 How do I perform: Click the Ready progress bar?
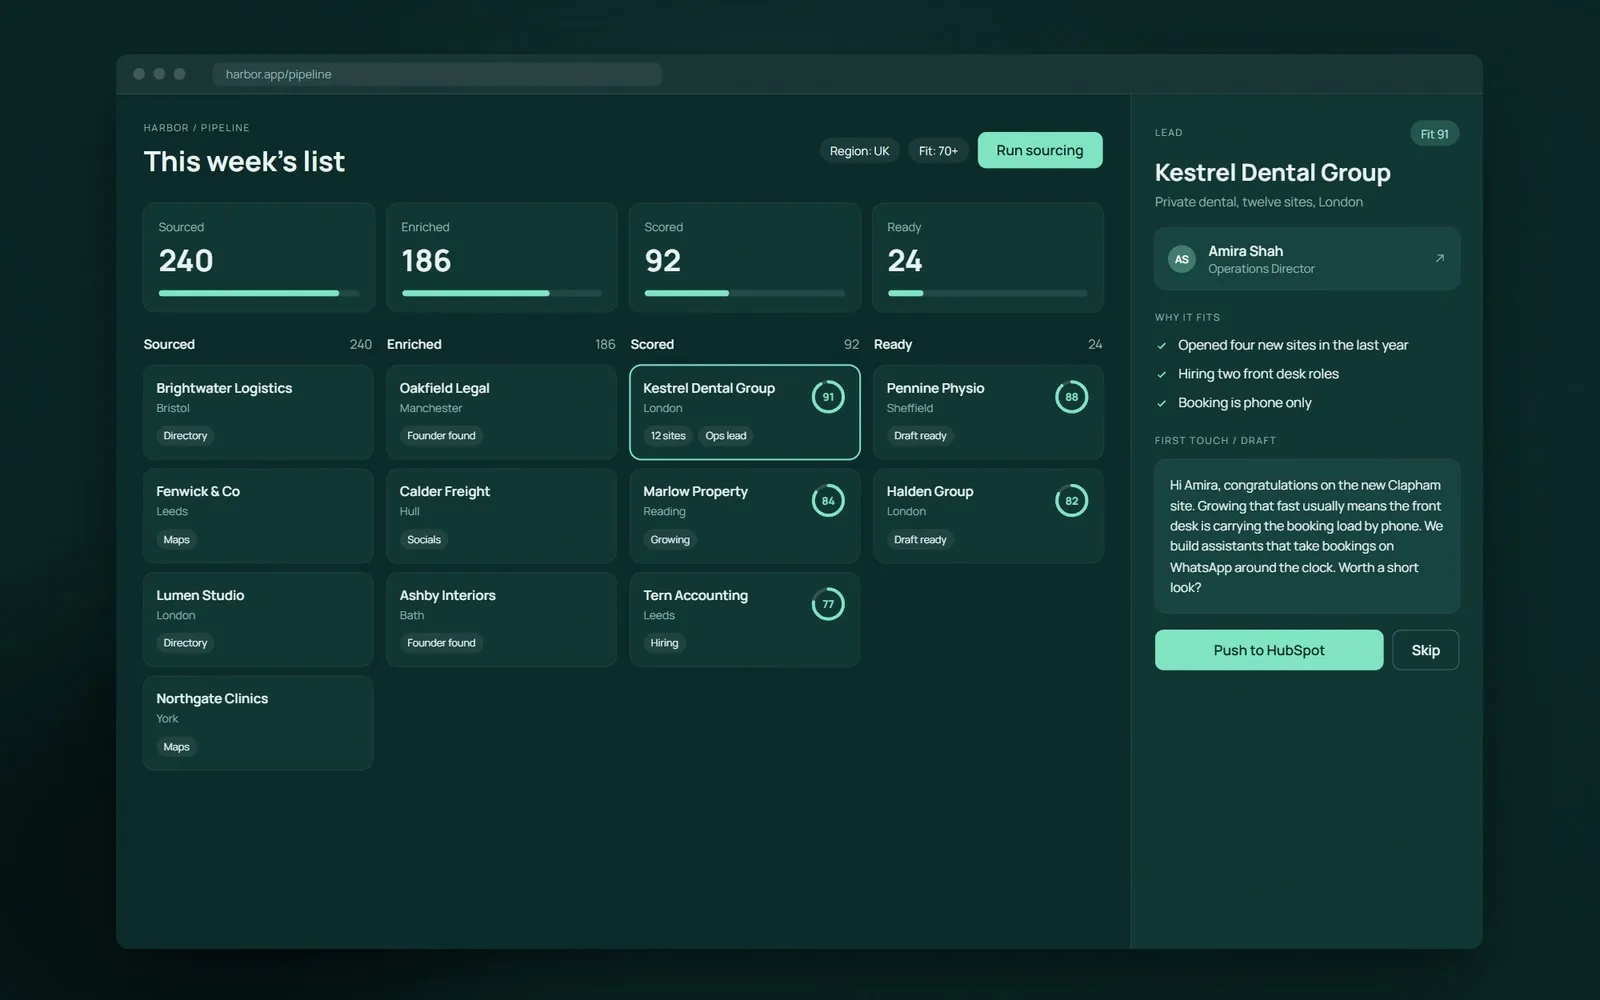988,293
